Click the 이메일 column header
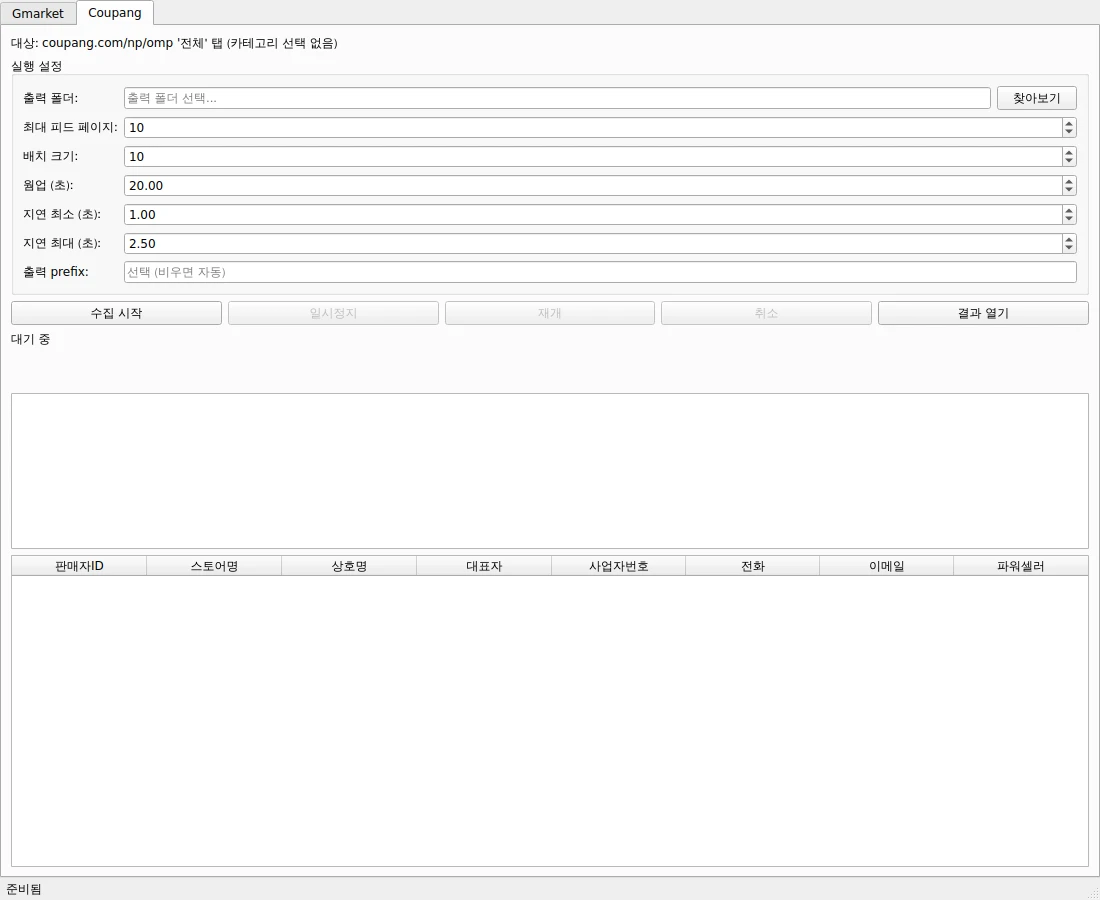The height and width of the screenshot is (900, 1100). (887, 566)
